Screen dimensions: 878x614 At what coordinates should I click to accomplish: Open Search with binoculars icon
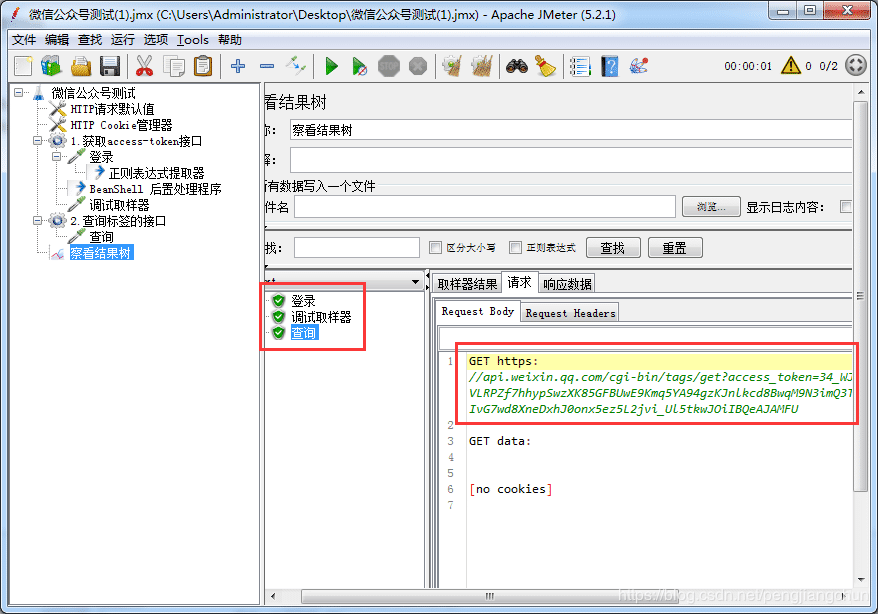coord(516,66)
